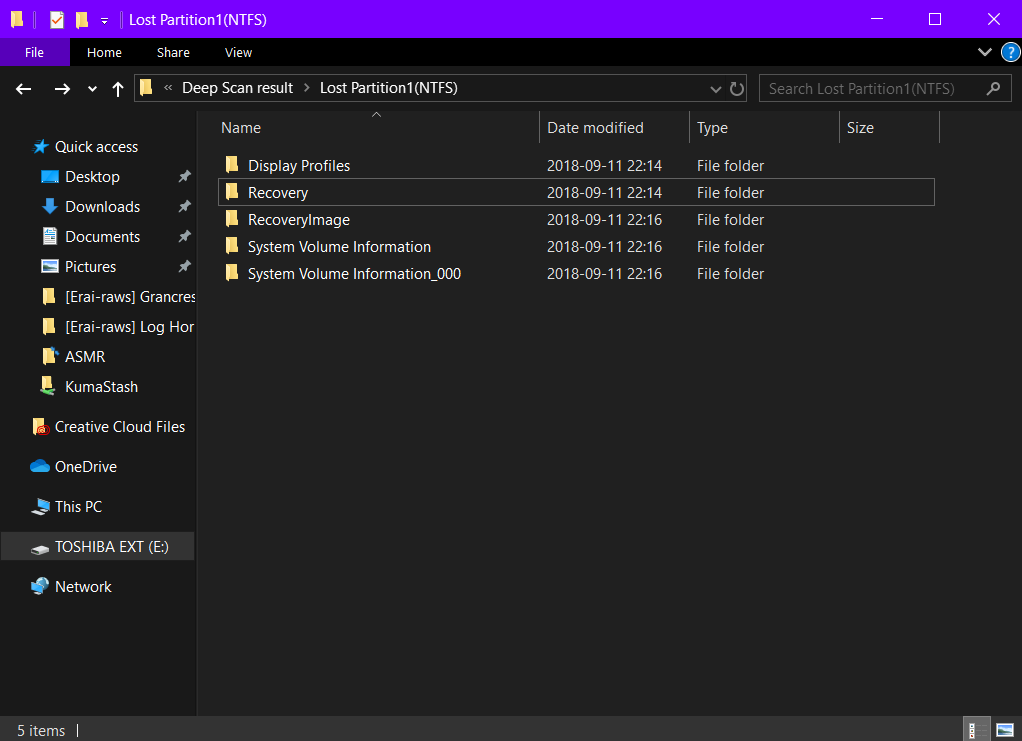Click the File folder type of RecoveryImage
The width and height of the screenshot is (1022, 741).
730,220
